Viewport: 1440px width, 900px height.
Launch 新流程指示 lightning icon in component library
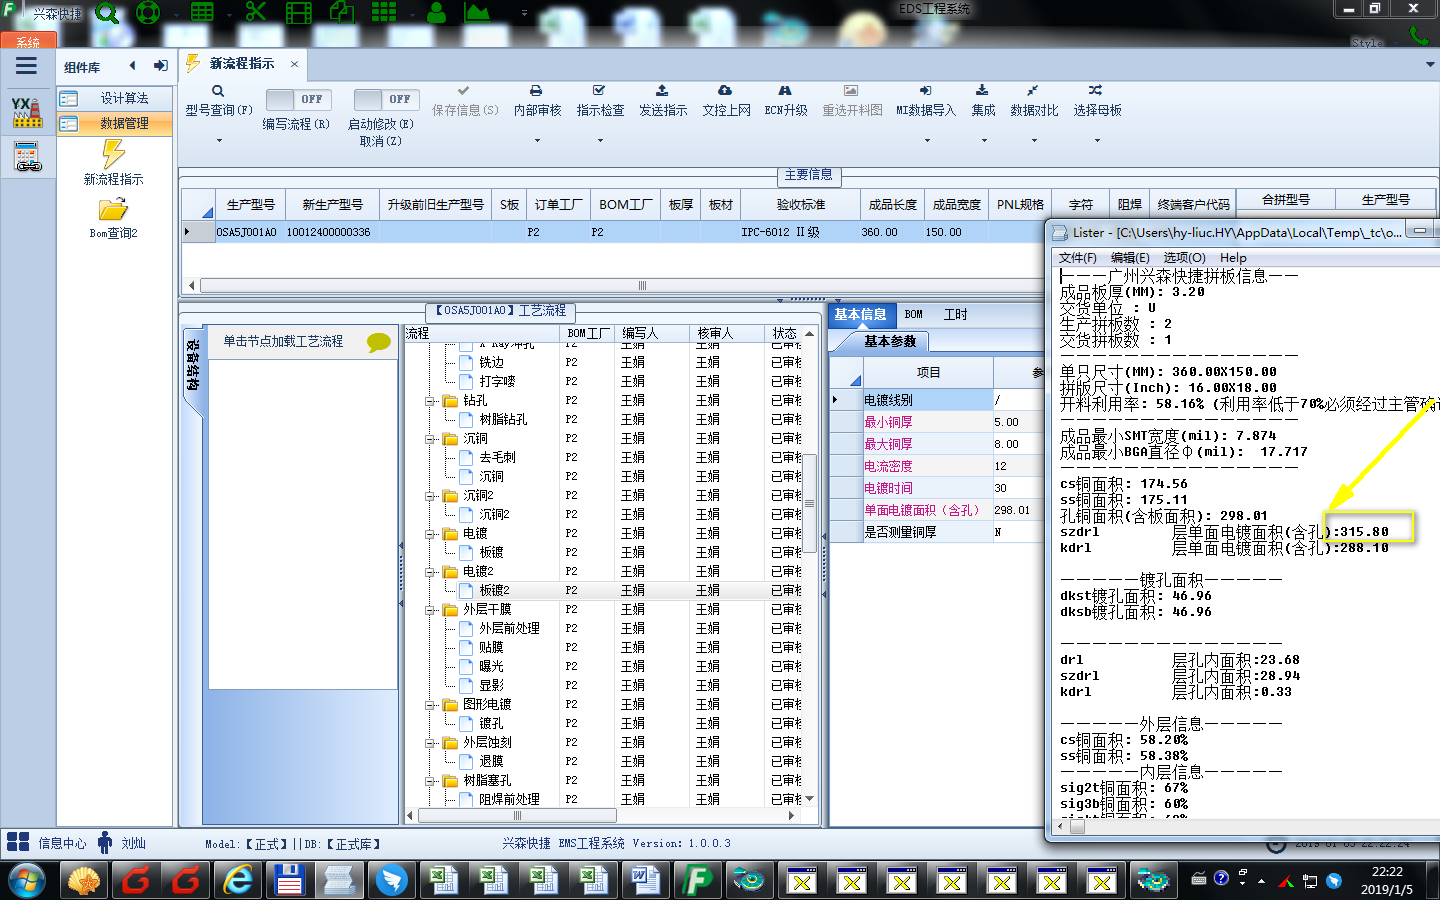113,154
